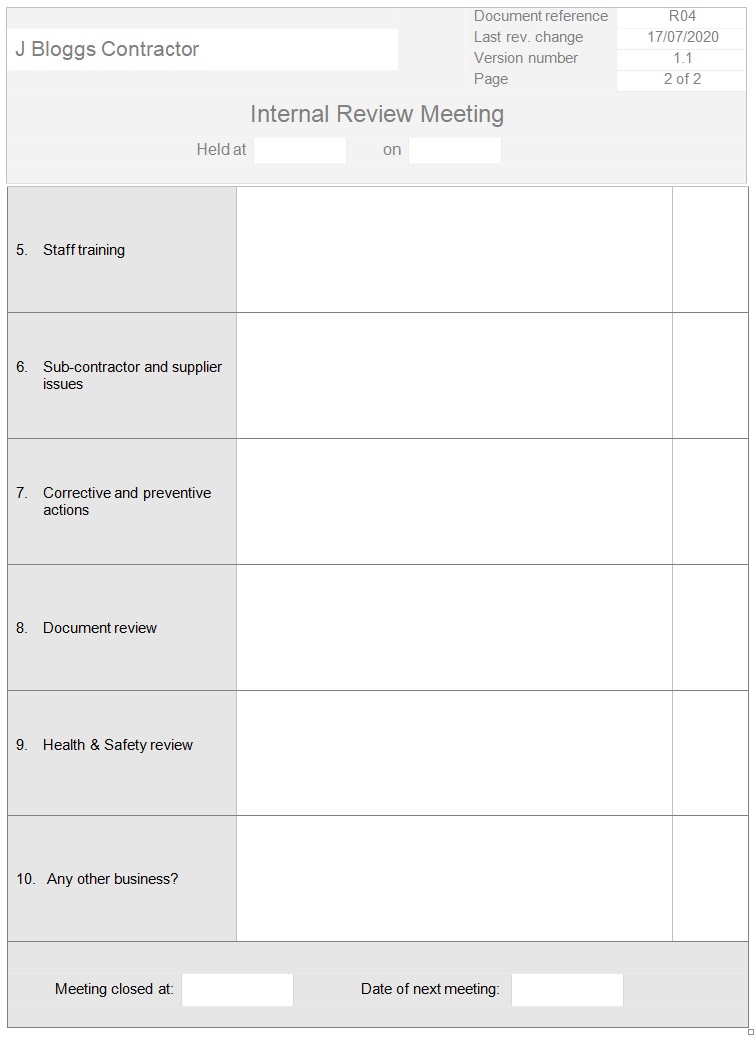Click the last revision date 17/07/2020
This screenshot has width=755, height=1046.
(682, 37)
